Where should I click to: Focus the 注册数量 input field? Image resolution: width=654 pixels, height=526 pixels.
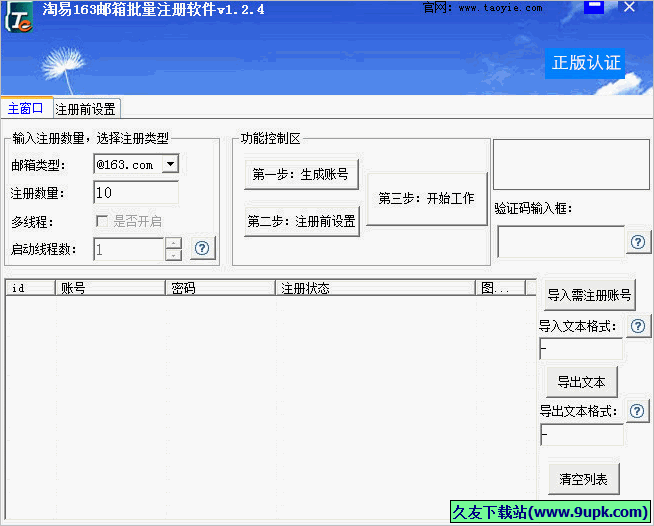(136, 192)
